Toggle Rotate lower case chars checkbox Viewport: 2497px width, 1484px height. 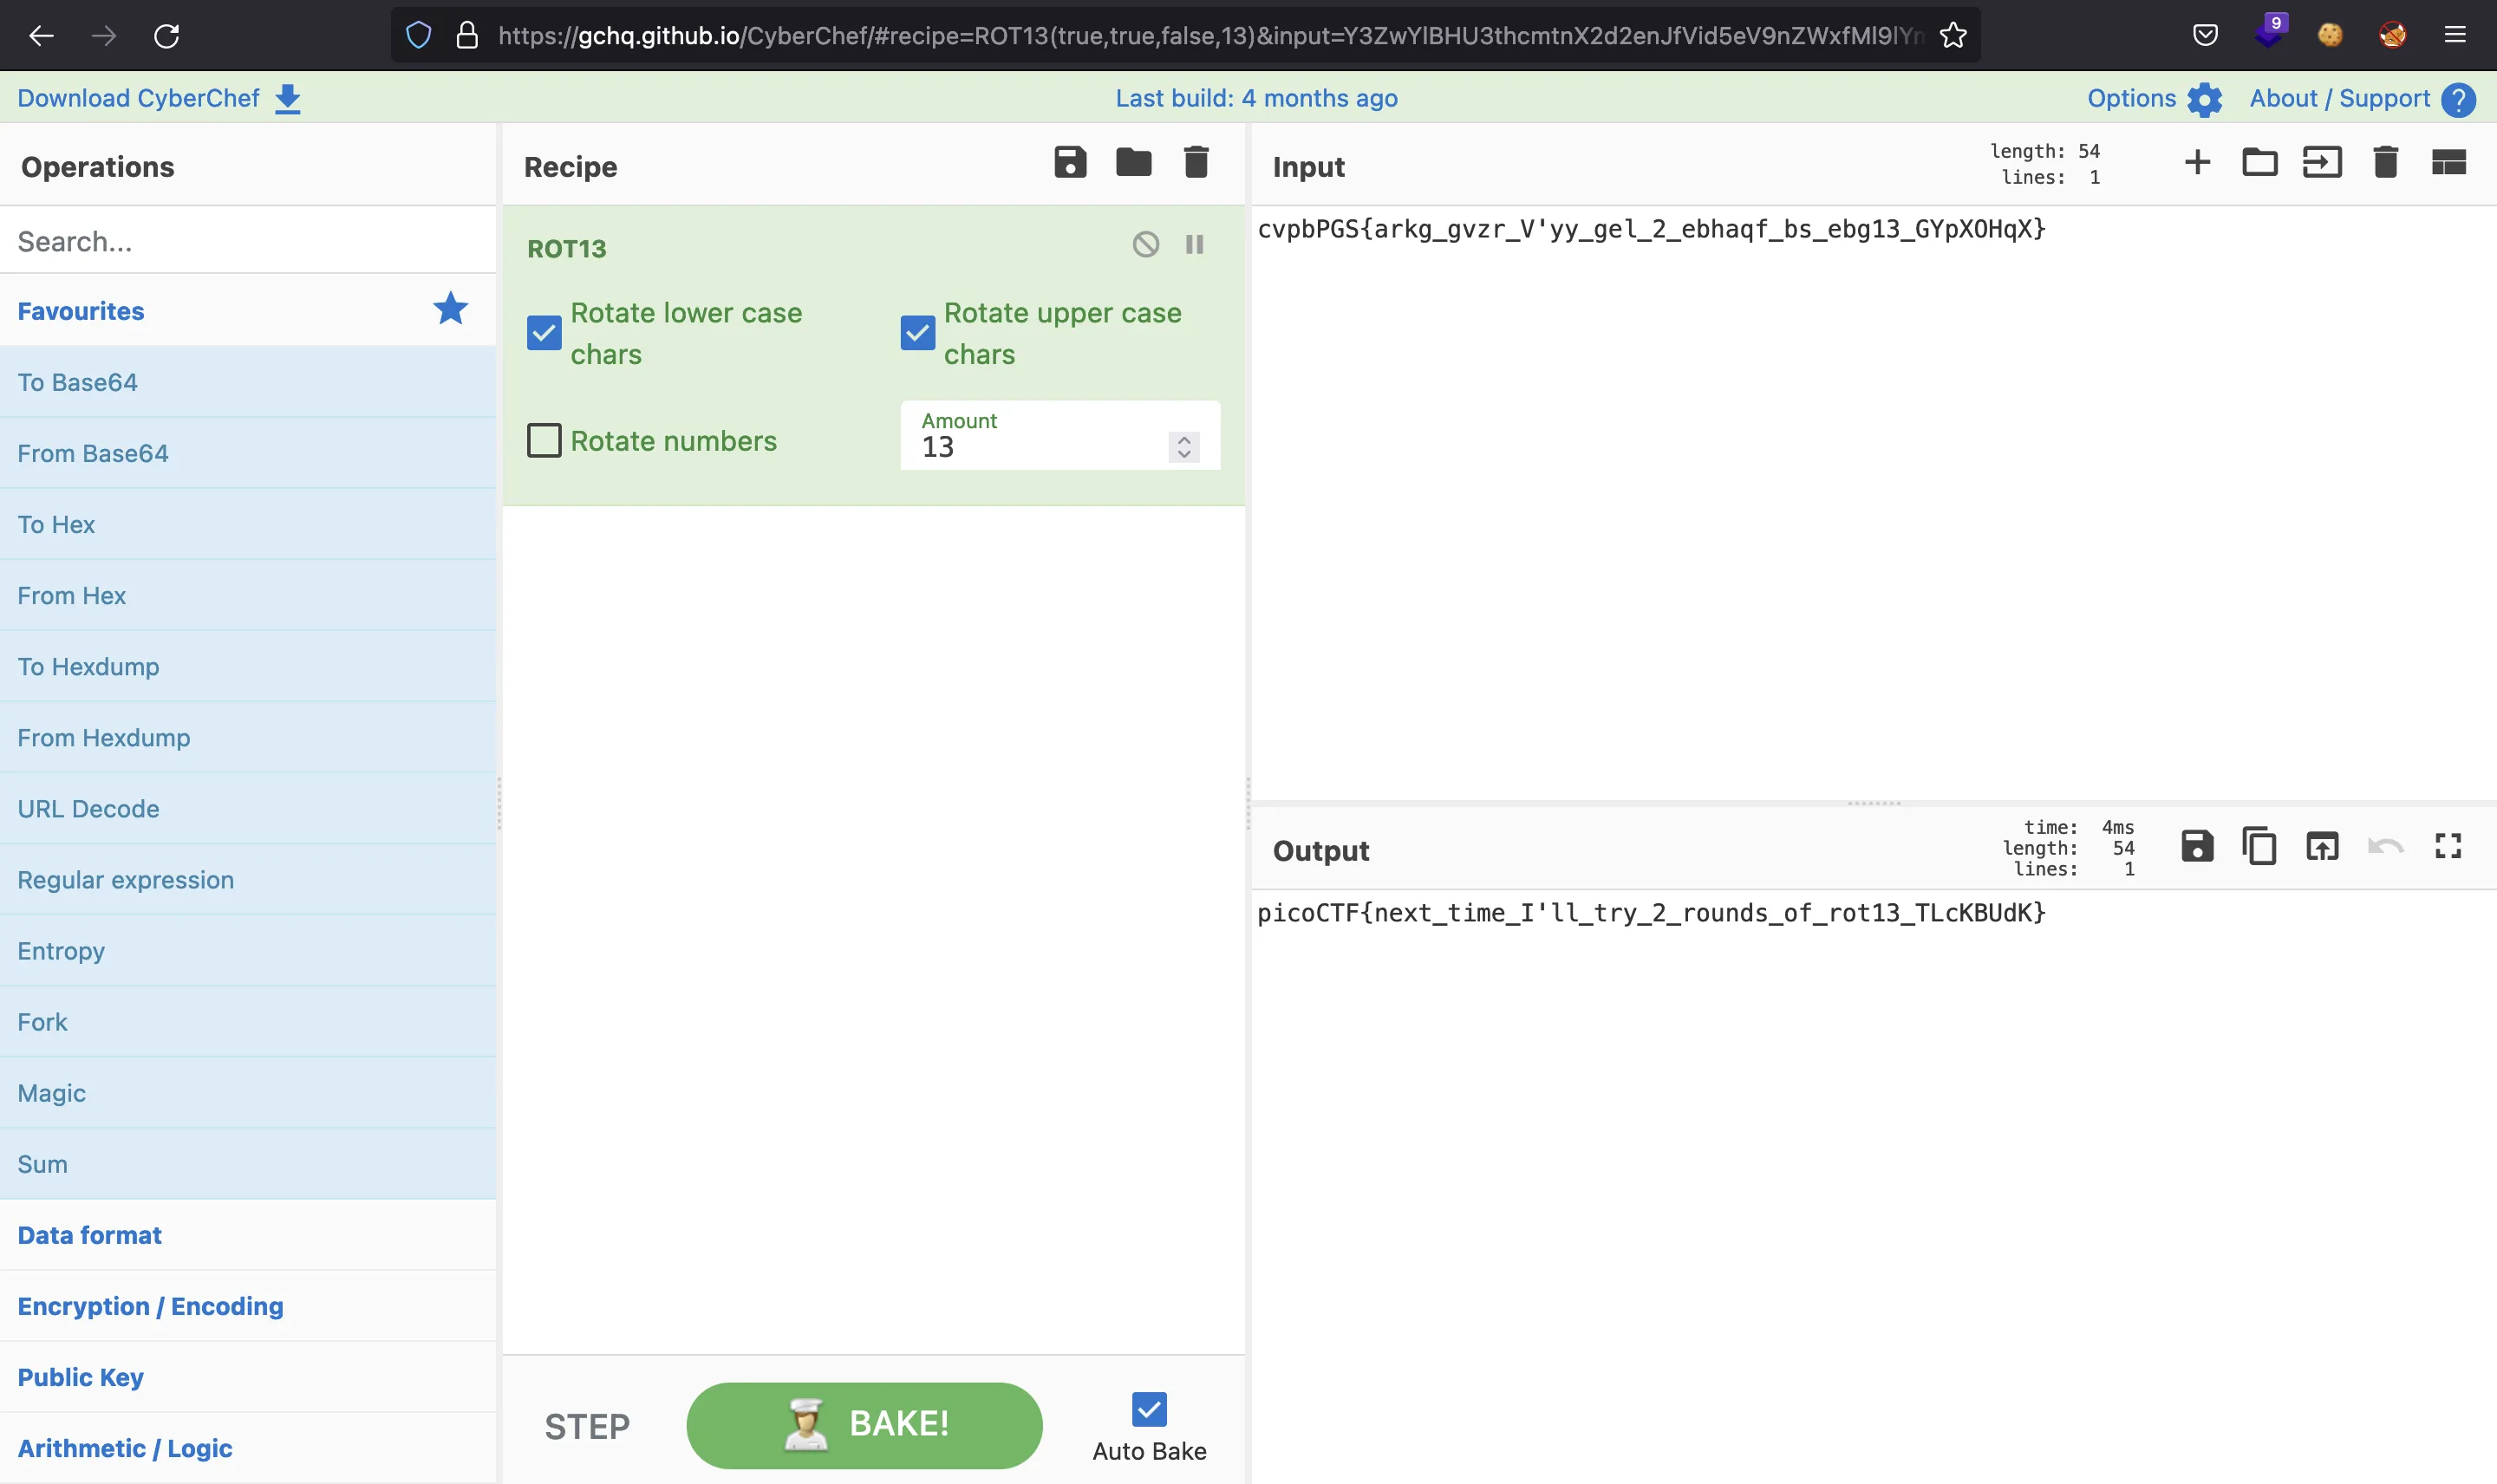[544, 333]
